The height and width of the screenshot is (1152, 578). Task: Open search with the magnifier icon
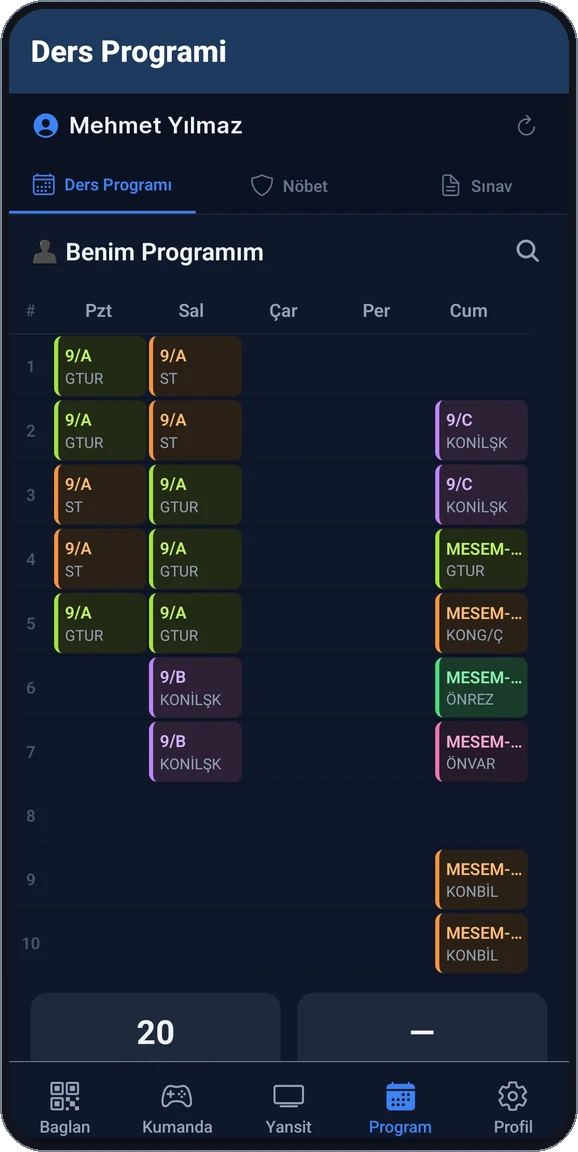527,251
